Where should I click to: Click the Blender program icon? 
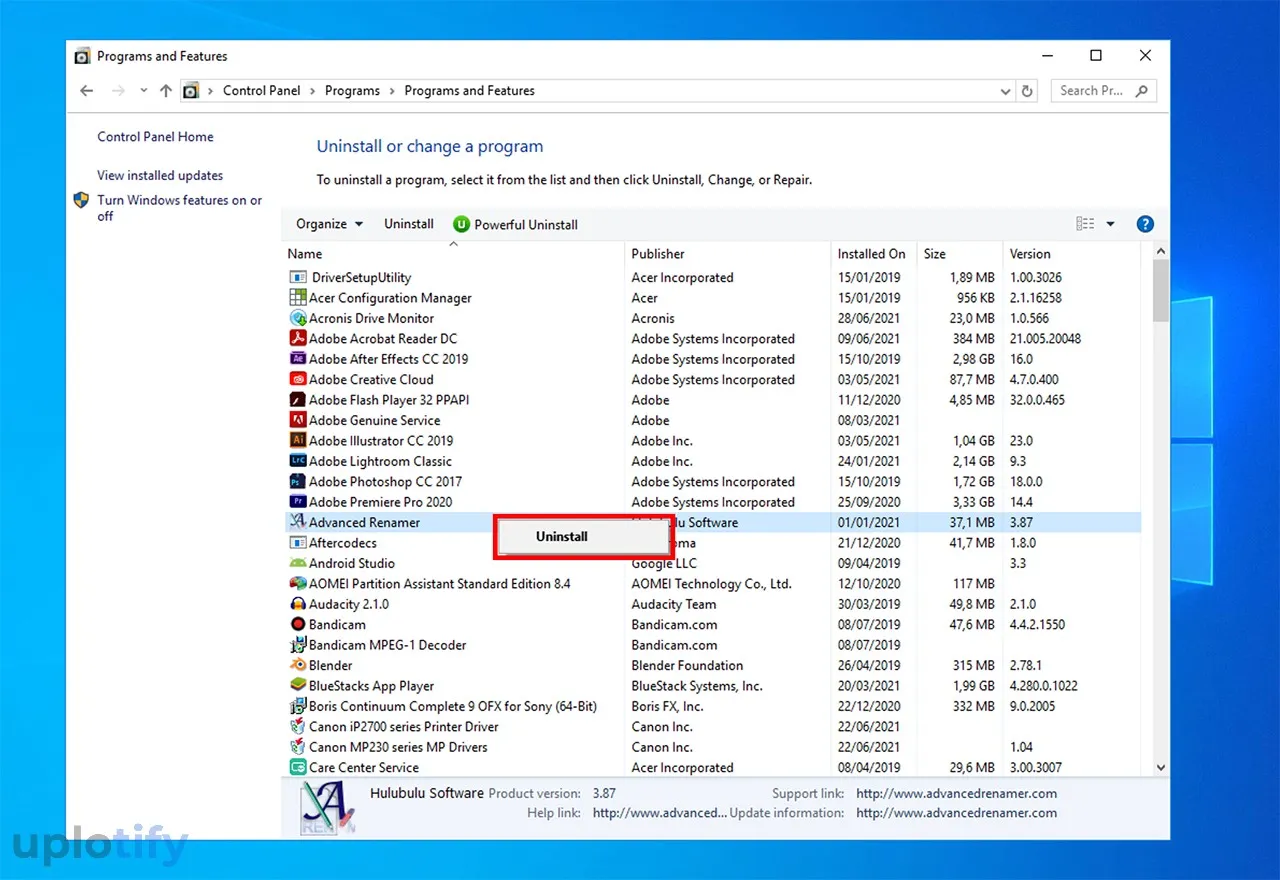(297, 665)
